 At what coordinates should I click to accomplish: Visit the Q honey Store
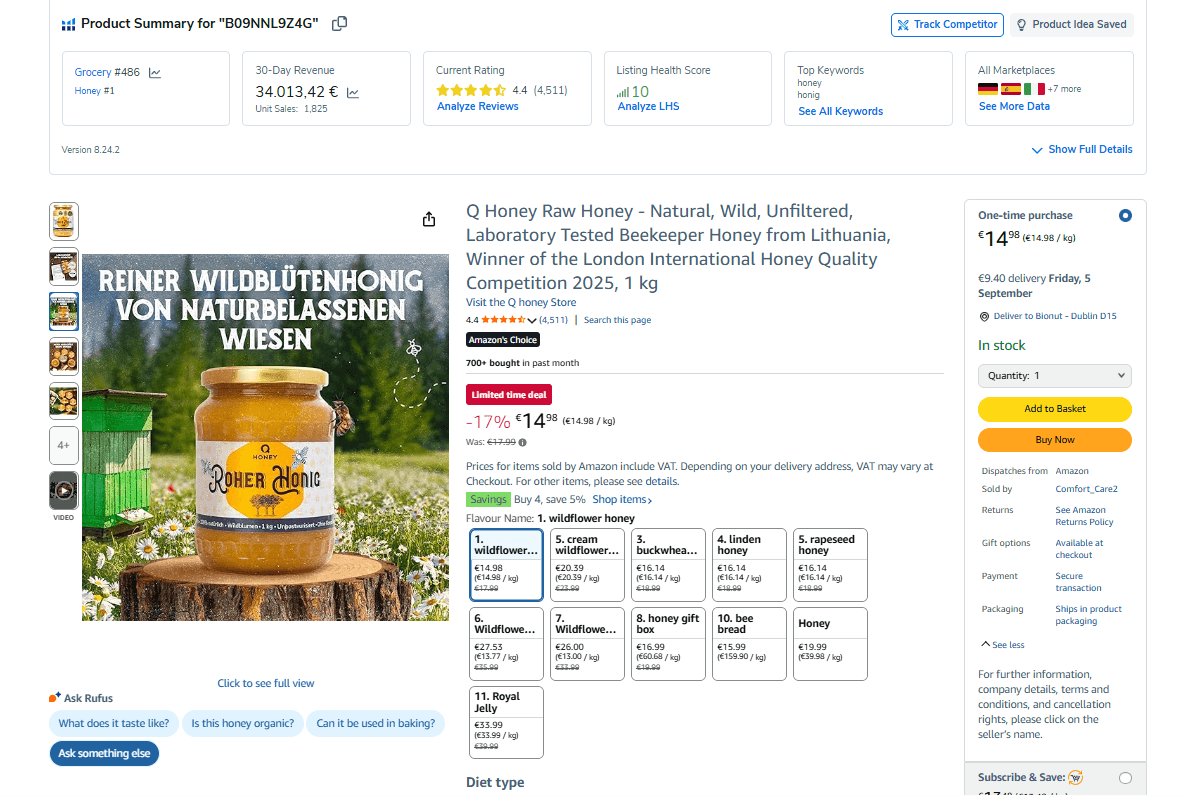coord(521,302)
